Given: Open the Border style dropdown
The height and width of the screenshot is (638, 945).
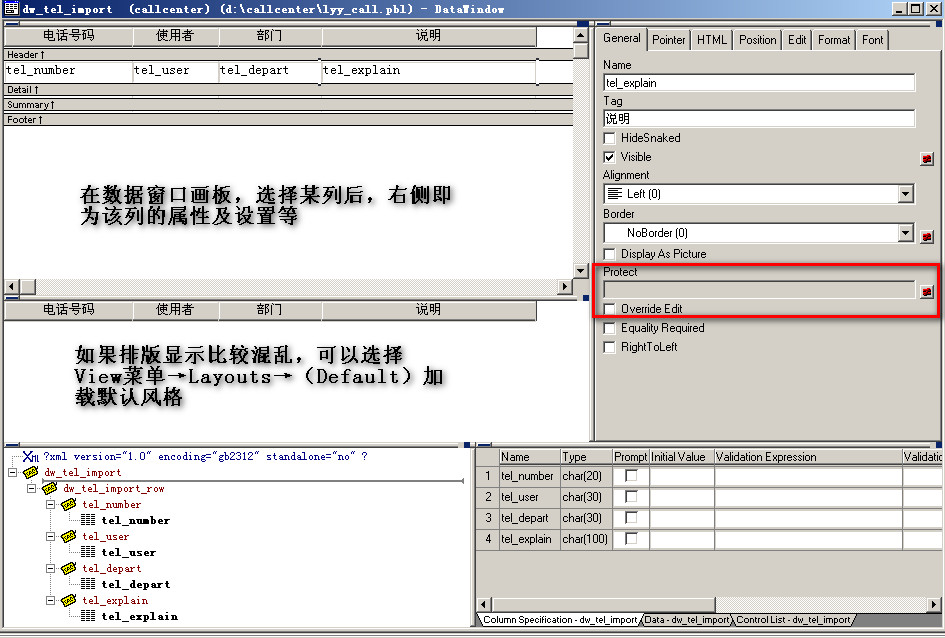Looking at the screenshot, I should (905, 233).
